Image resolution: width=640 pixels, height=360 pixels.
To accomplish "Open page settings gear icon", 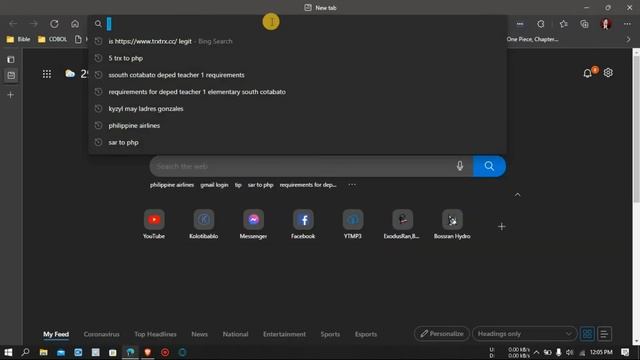I will tap(608, 73).
